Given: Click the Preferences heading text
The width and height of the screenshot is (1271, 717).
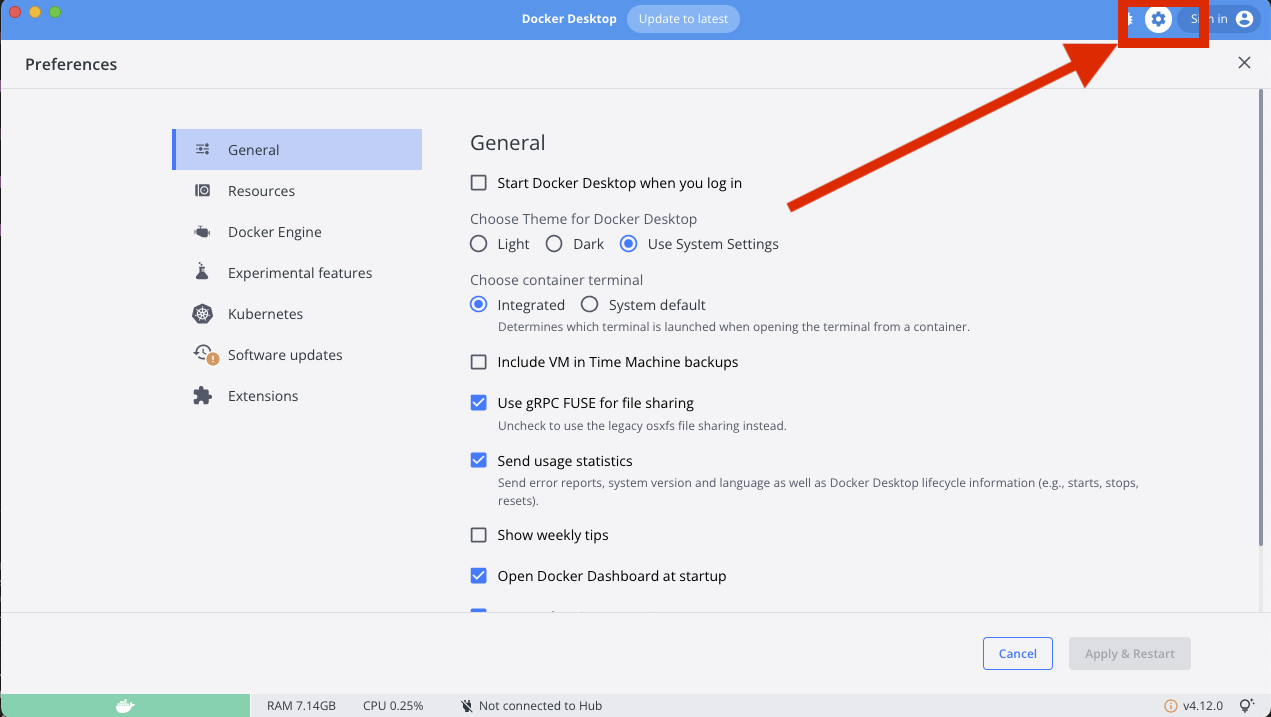Looking at the screenshot, I should [x=71, y=64].
